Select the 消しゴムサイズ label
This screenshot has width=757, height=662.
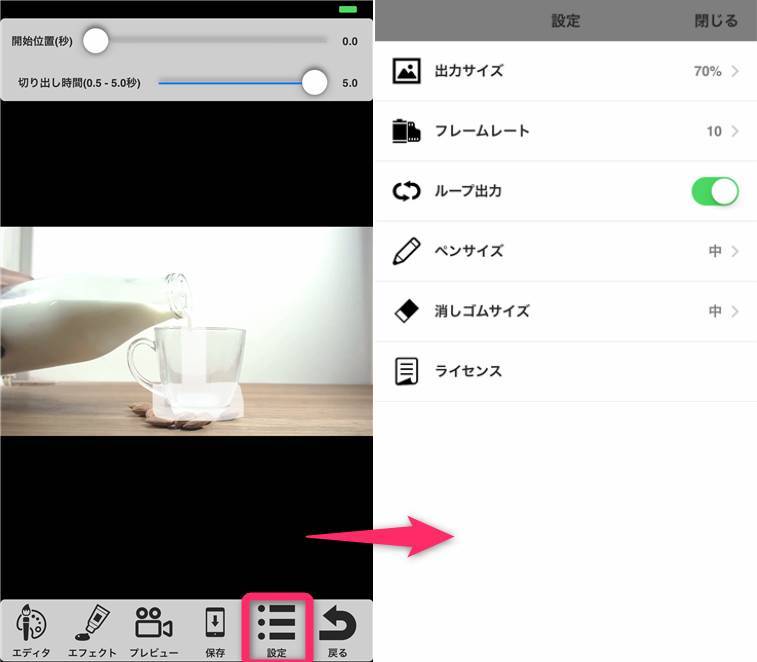[x=482, y=311]
